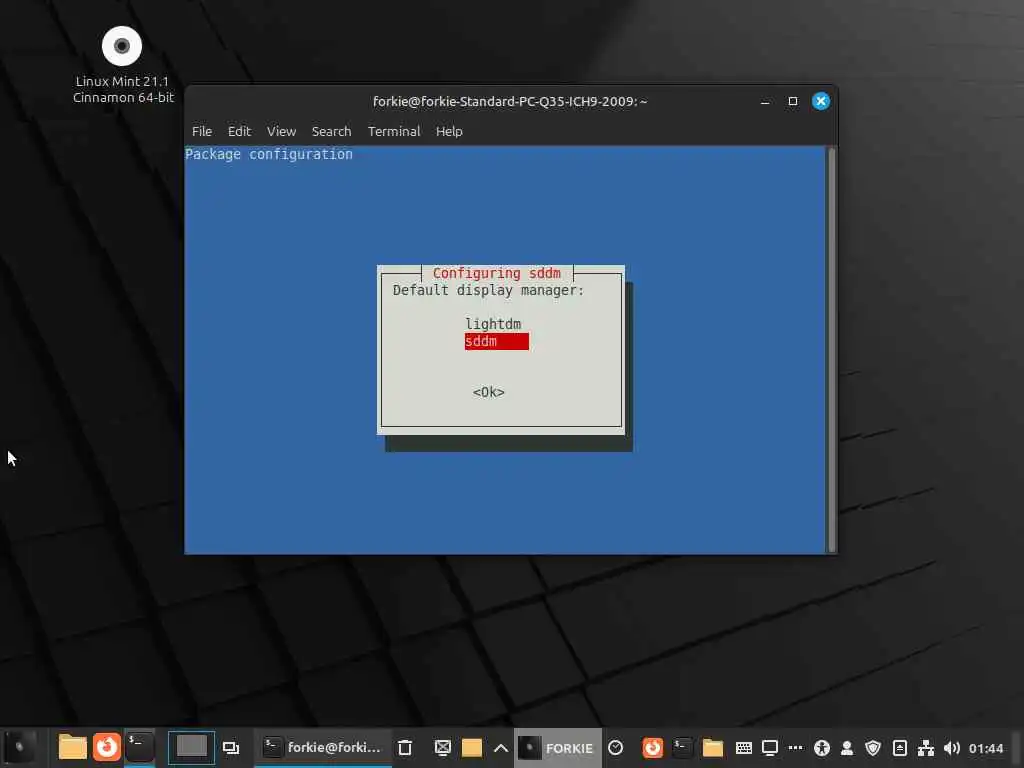Viewport: 1024px width, 768px height.
Task: Click the <Ok> button in the dialog
Action: coord(488,392)
